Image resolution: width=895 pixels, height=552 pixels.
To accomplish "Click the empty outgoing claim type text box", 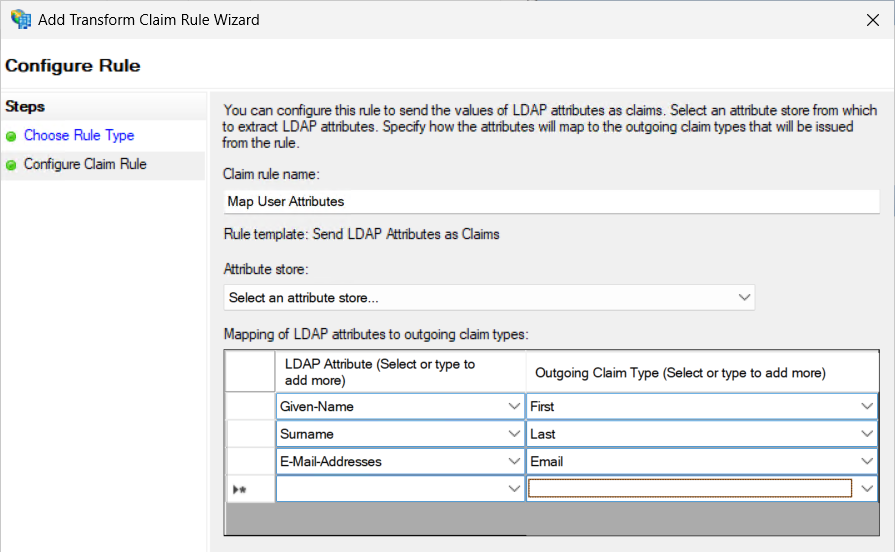I will (690, 489).
